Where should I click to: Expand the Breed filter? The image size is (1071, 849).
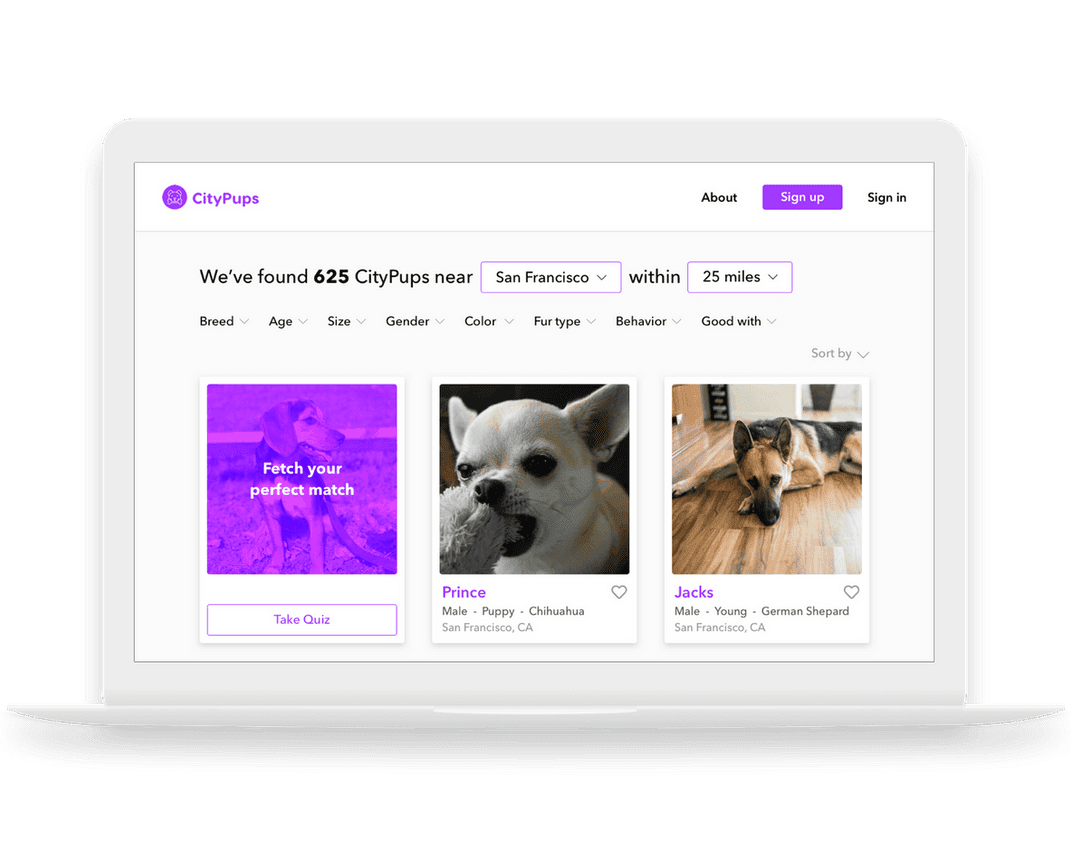coord(224,321)
